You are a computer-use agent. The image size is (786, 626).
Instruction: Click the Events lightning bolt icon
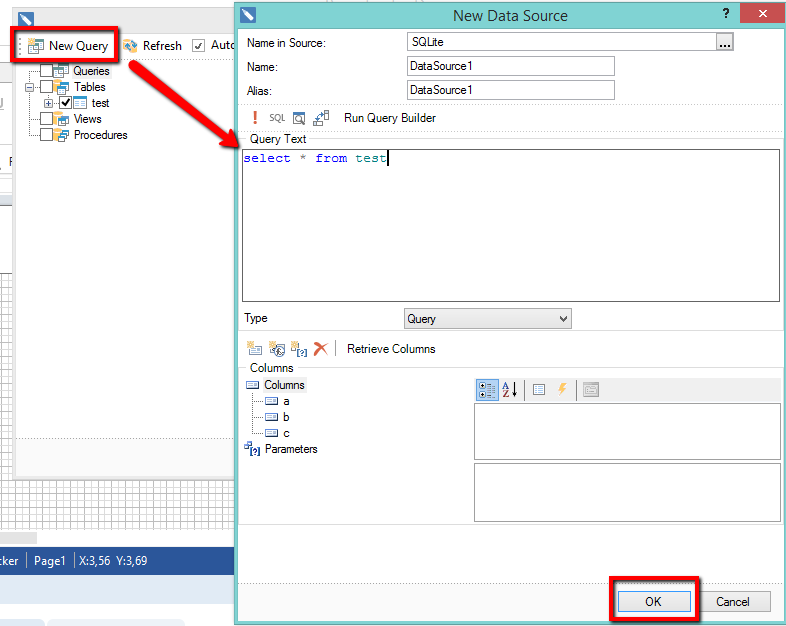[562, 389]
